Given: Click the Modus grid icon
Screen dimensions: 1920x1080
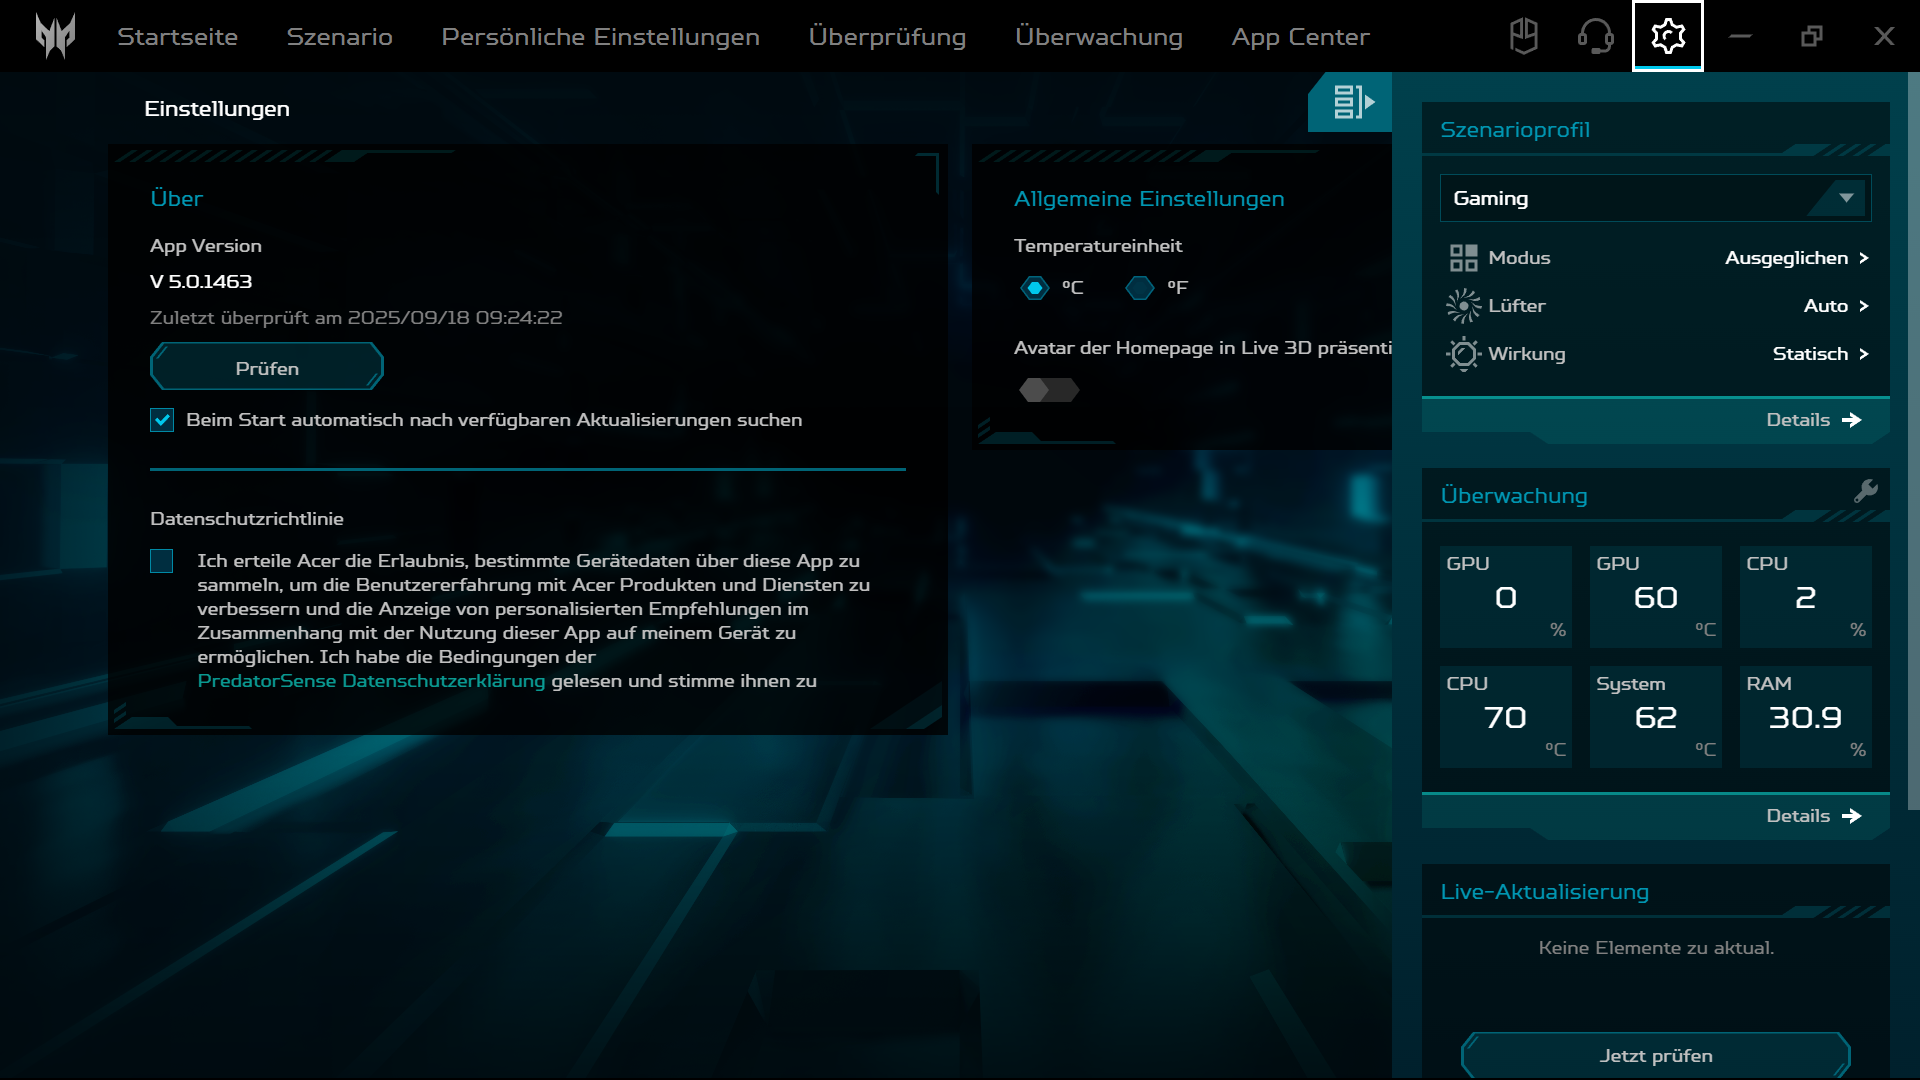Looking at the screenshot, I should [x=1463, y=258].
